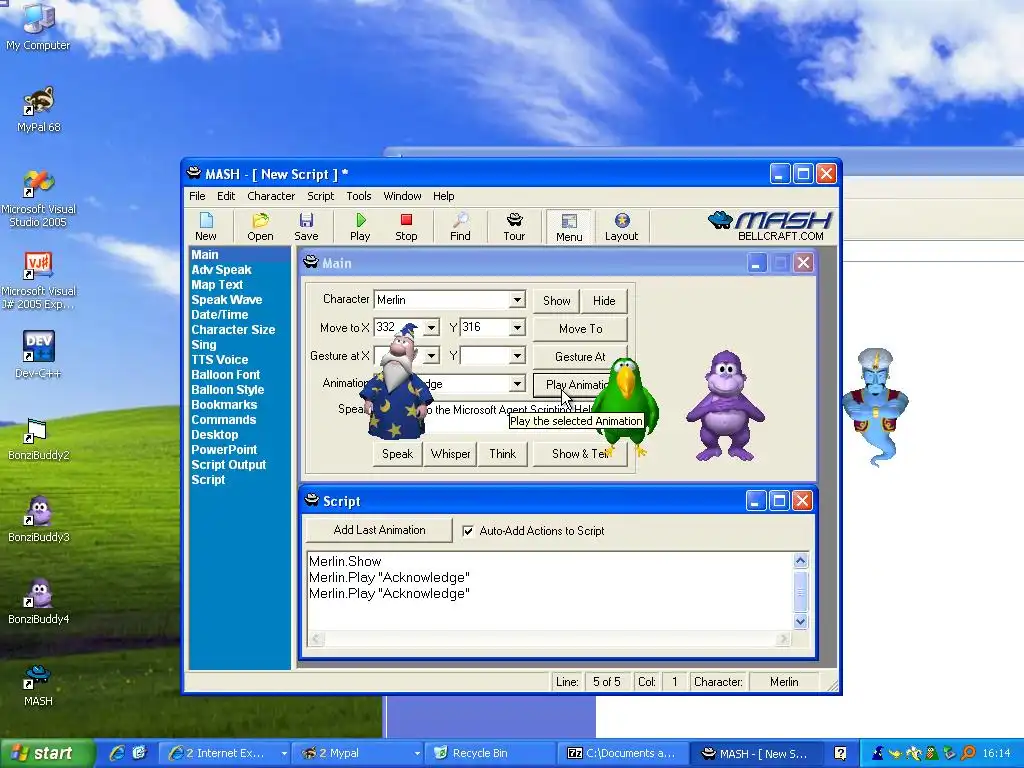Viewport: 1024px width, 768px height.
Task: Select the BonziBuddy2 desktop shortcut
Action: 39,439
